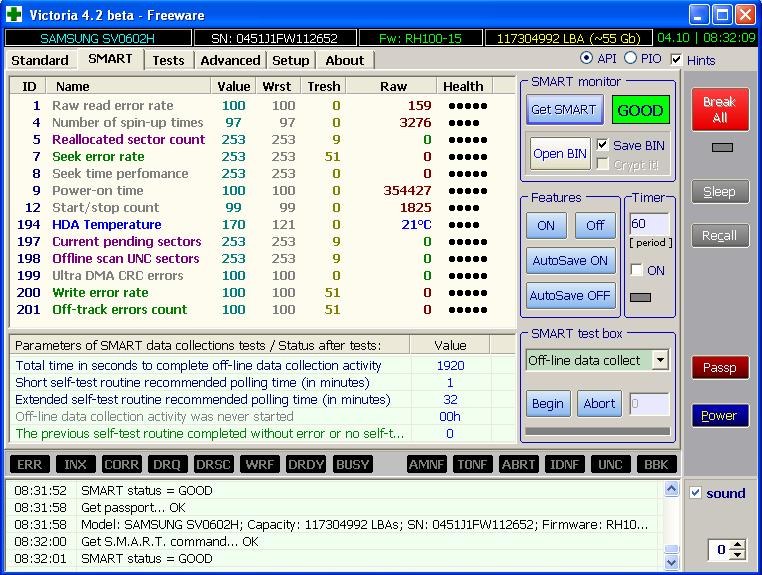The image size is (762, 575).
Task: Click the SMART test progress bar
Action: point(597,431)
